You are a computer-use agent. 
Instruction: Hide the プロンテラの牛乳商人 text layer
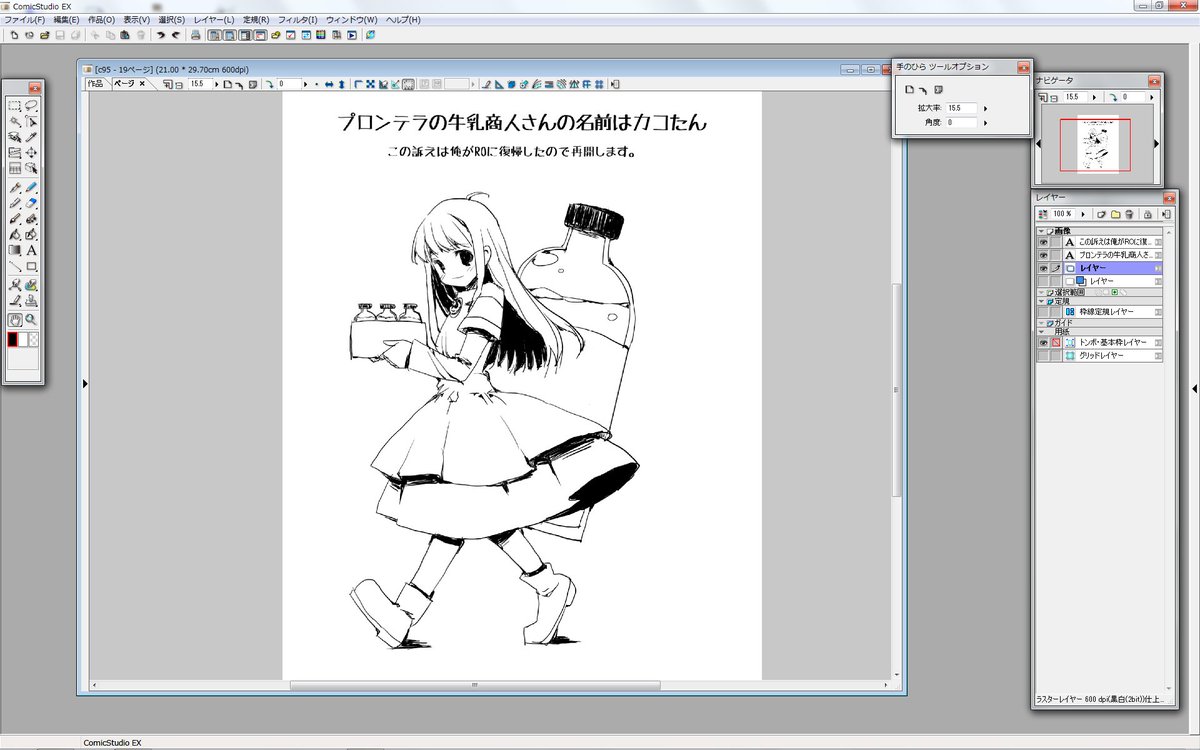1043,255
